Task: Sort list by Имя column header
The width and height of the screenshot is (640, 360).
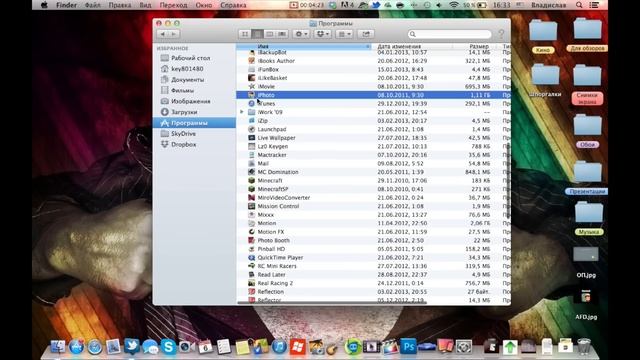Action: coord(304,47)
